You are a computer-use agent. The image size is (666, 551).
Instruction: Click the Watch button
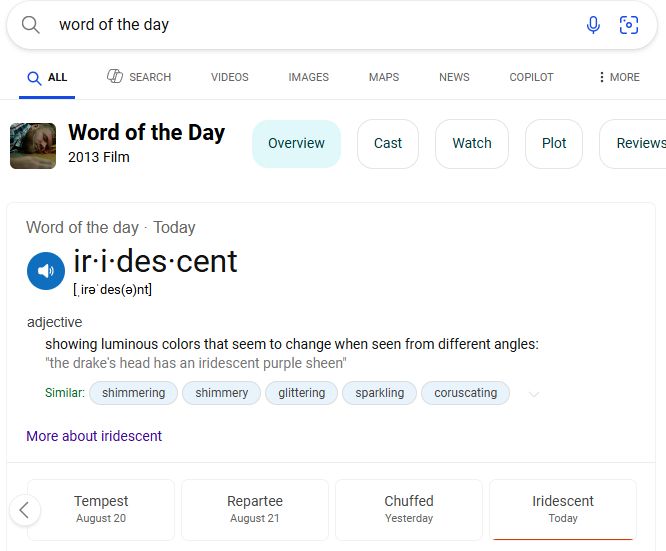click(x=472, y=143)
